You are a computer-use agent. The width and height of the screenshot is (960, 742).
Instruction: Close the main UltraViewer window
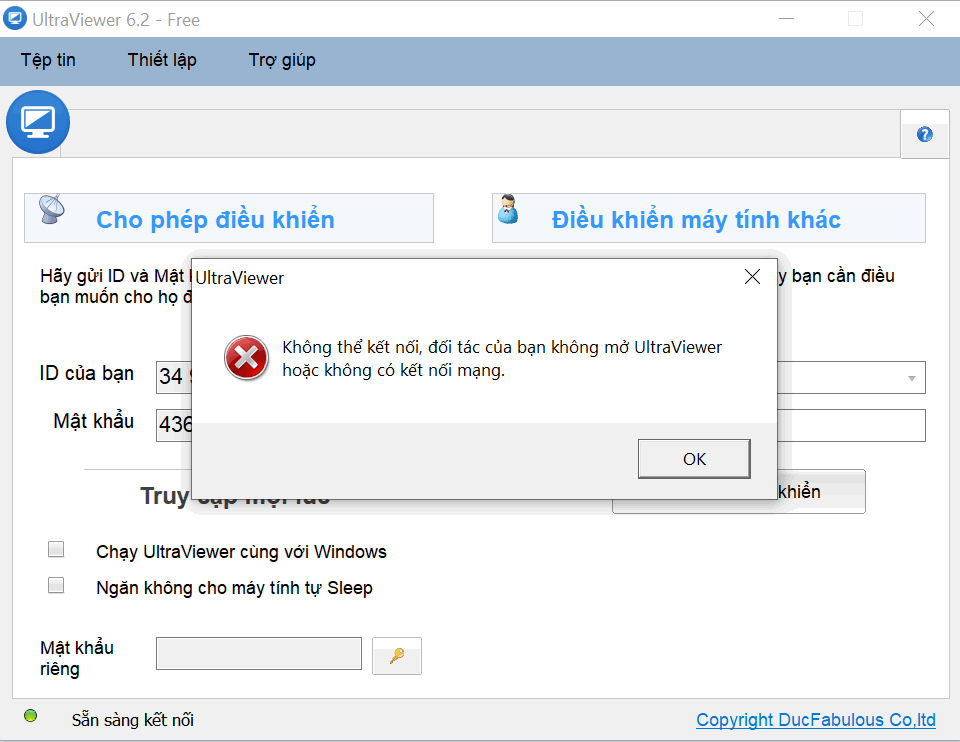tap(926, 19)
